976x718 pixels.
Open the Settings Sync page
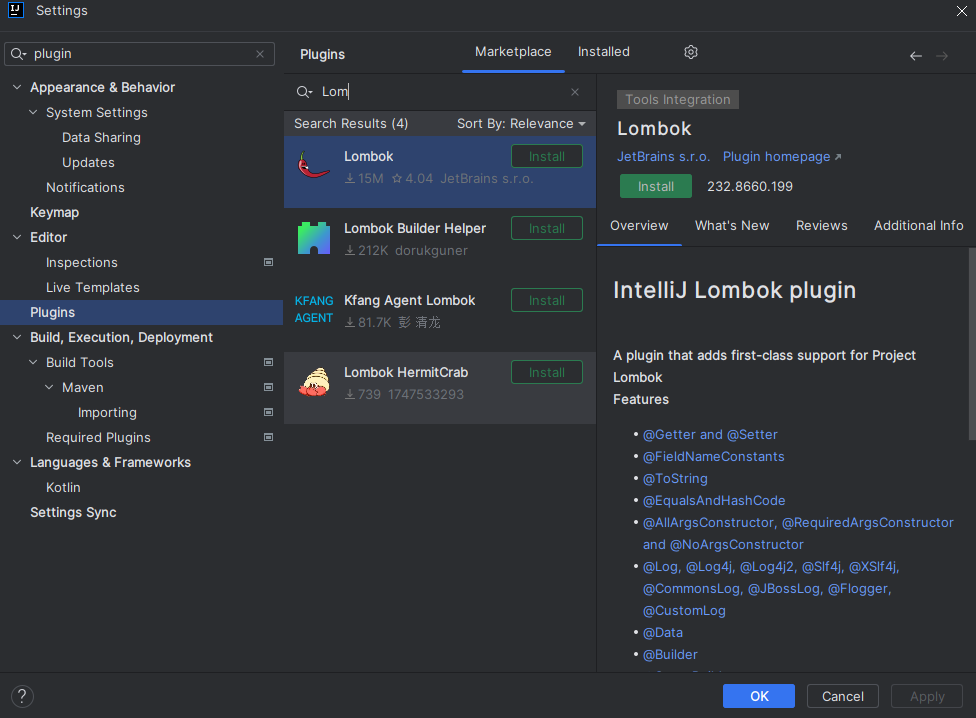pyautogui.click(x=73, y=512)
